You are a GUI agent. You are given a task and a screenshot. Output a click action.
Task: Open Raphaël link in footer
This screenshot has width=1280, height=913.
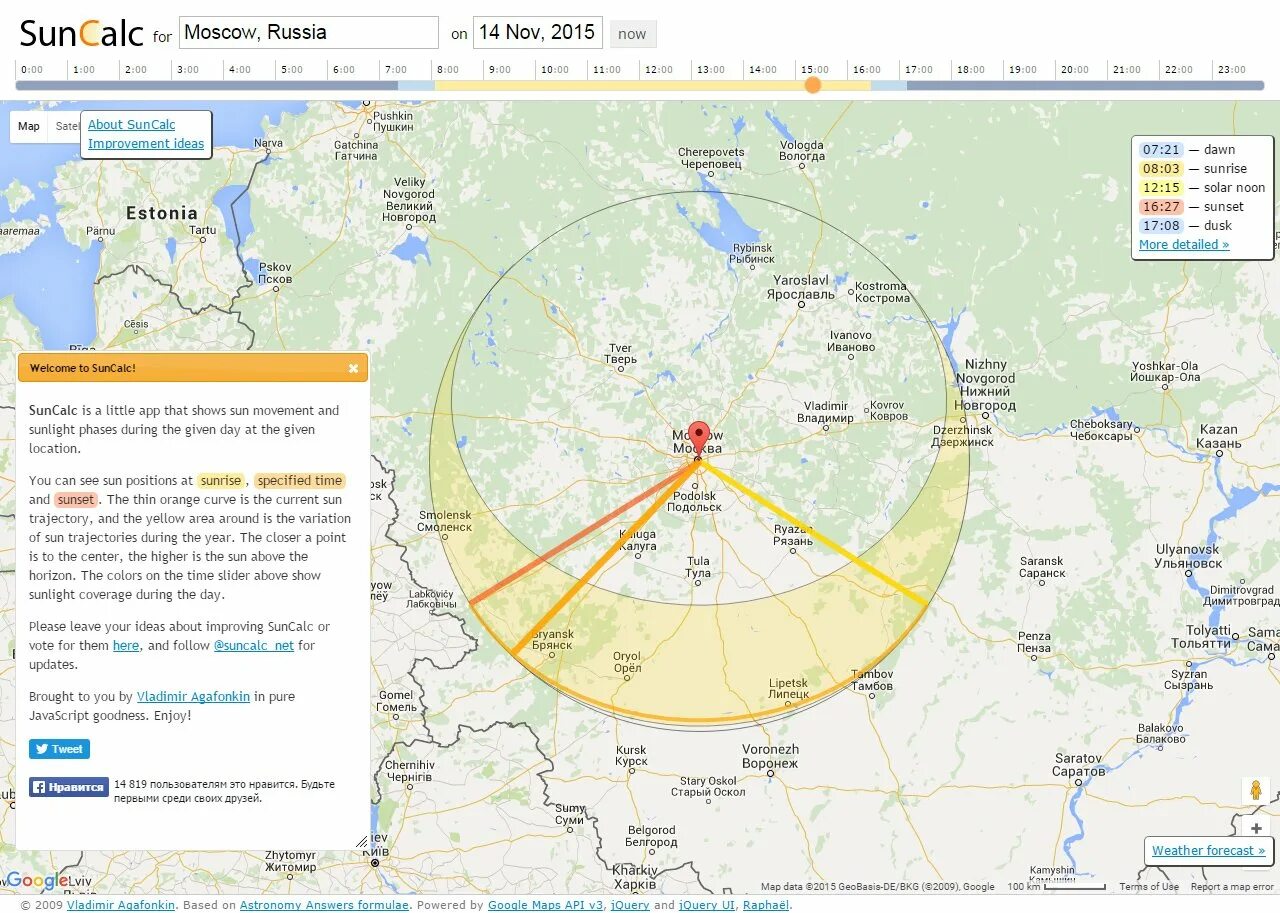pos(766,905)
